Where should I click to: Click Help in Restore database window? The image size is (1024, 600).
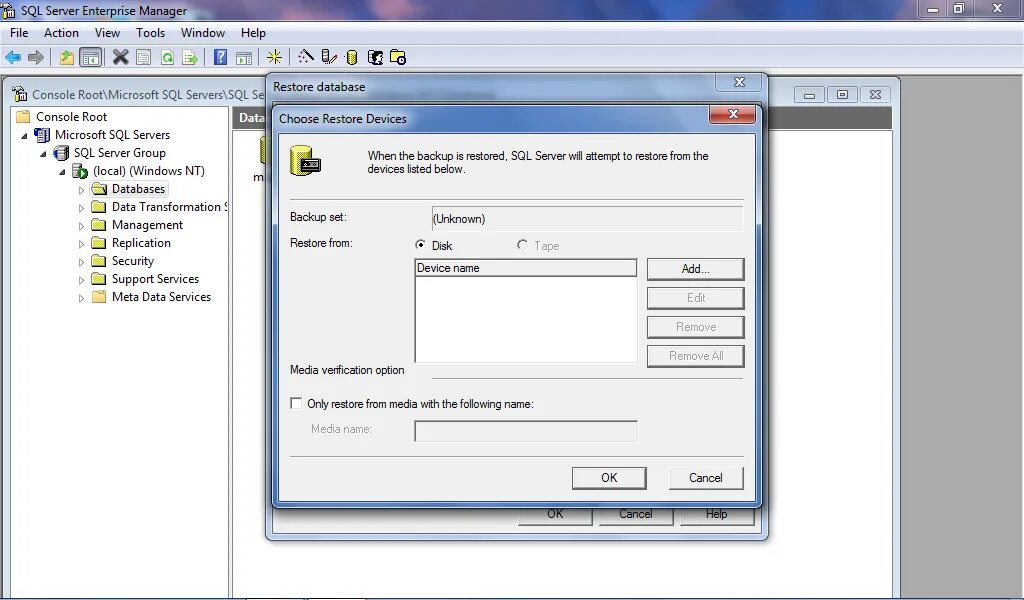pos(716,514)
